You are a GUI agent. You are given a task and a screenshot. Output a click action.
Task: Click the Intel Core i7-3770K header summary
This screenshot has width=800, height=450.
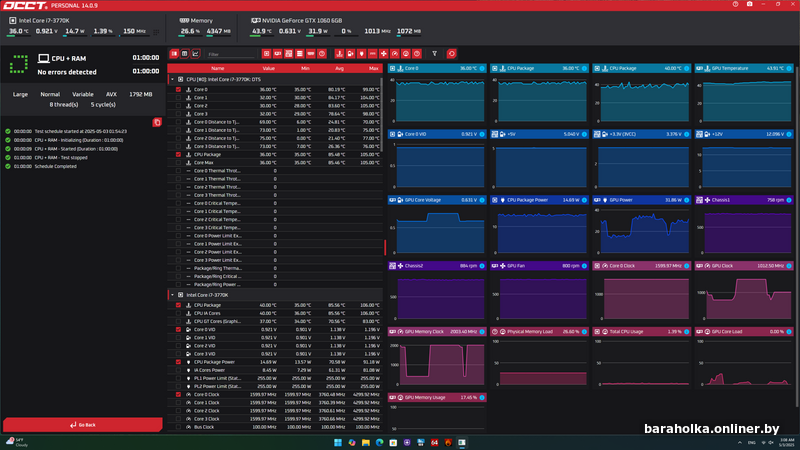[78, 26]
